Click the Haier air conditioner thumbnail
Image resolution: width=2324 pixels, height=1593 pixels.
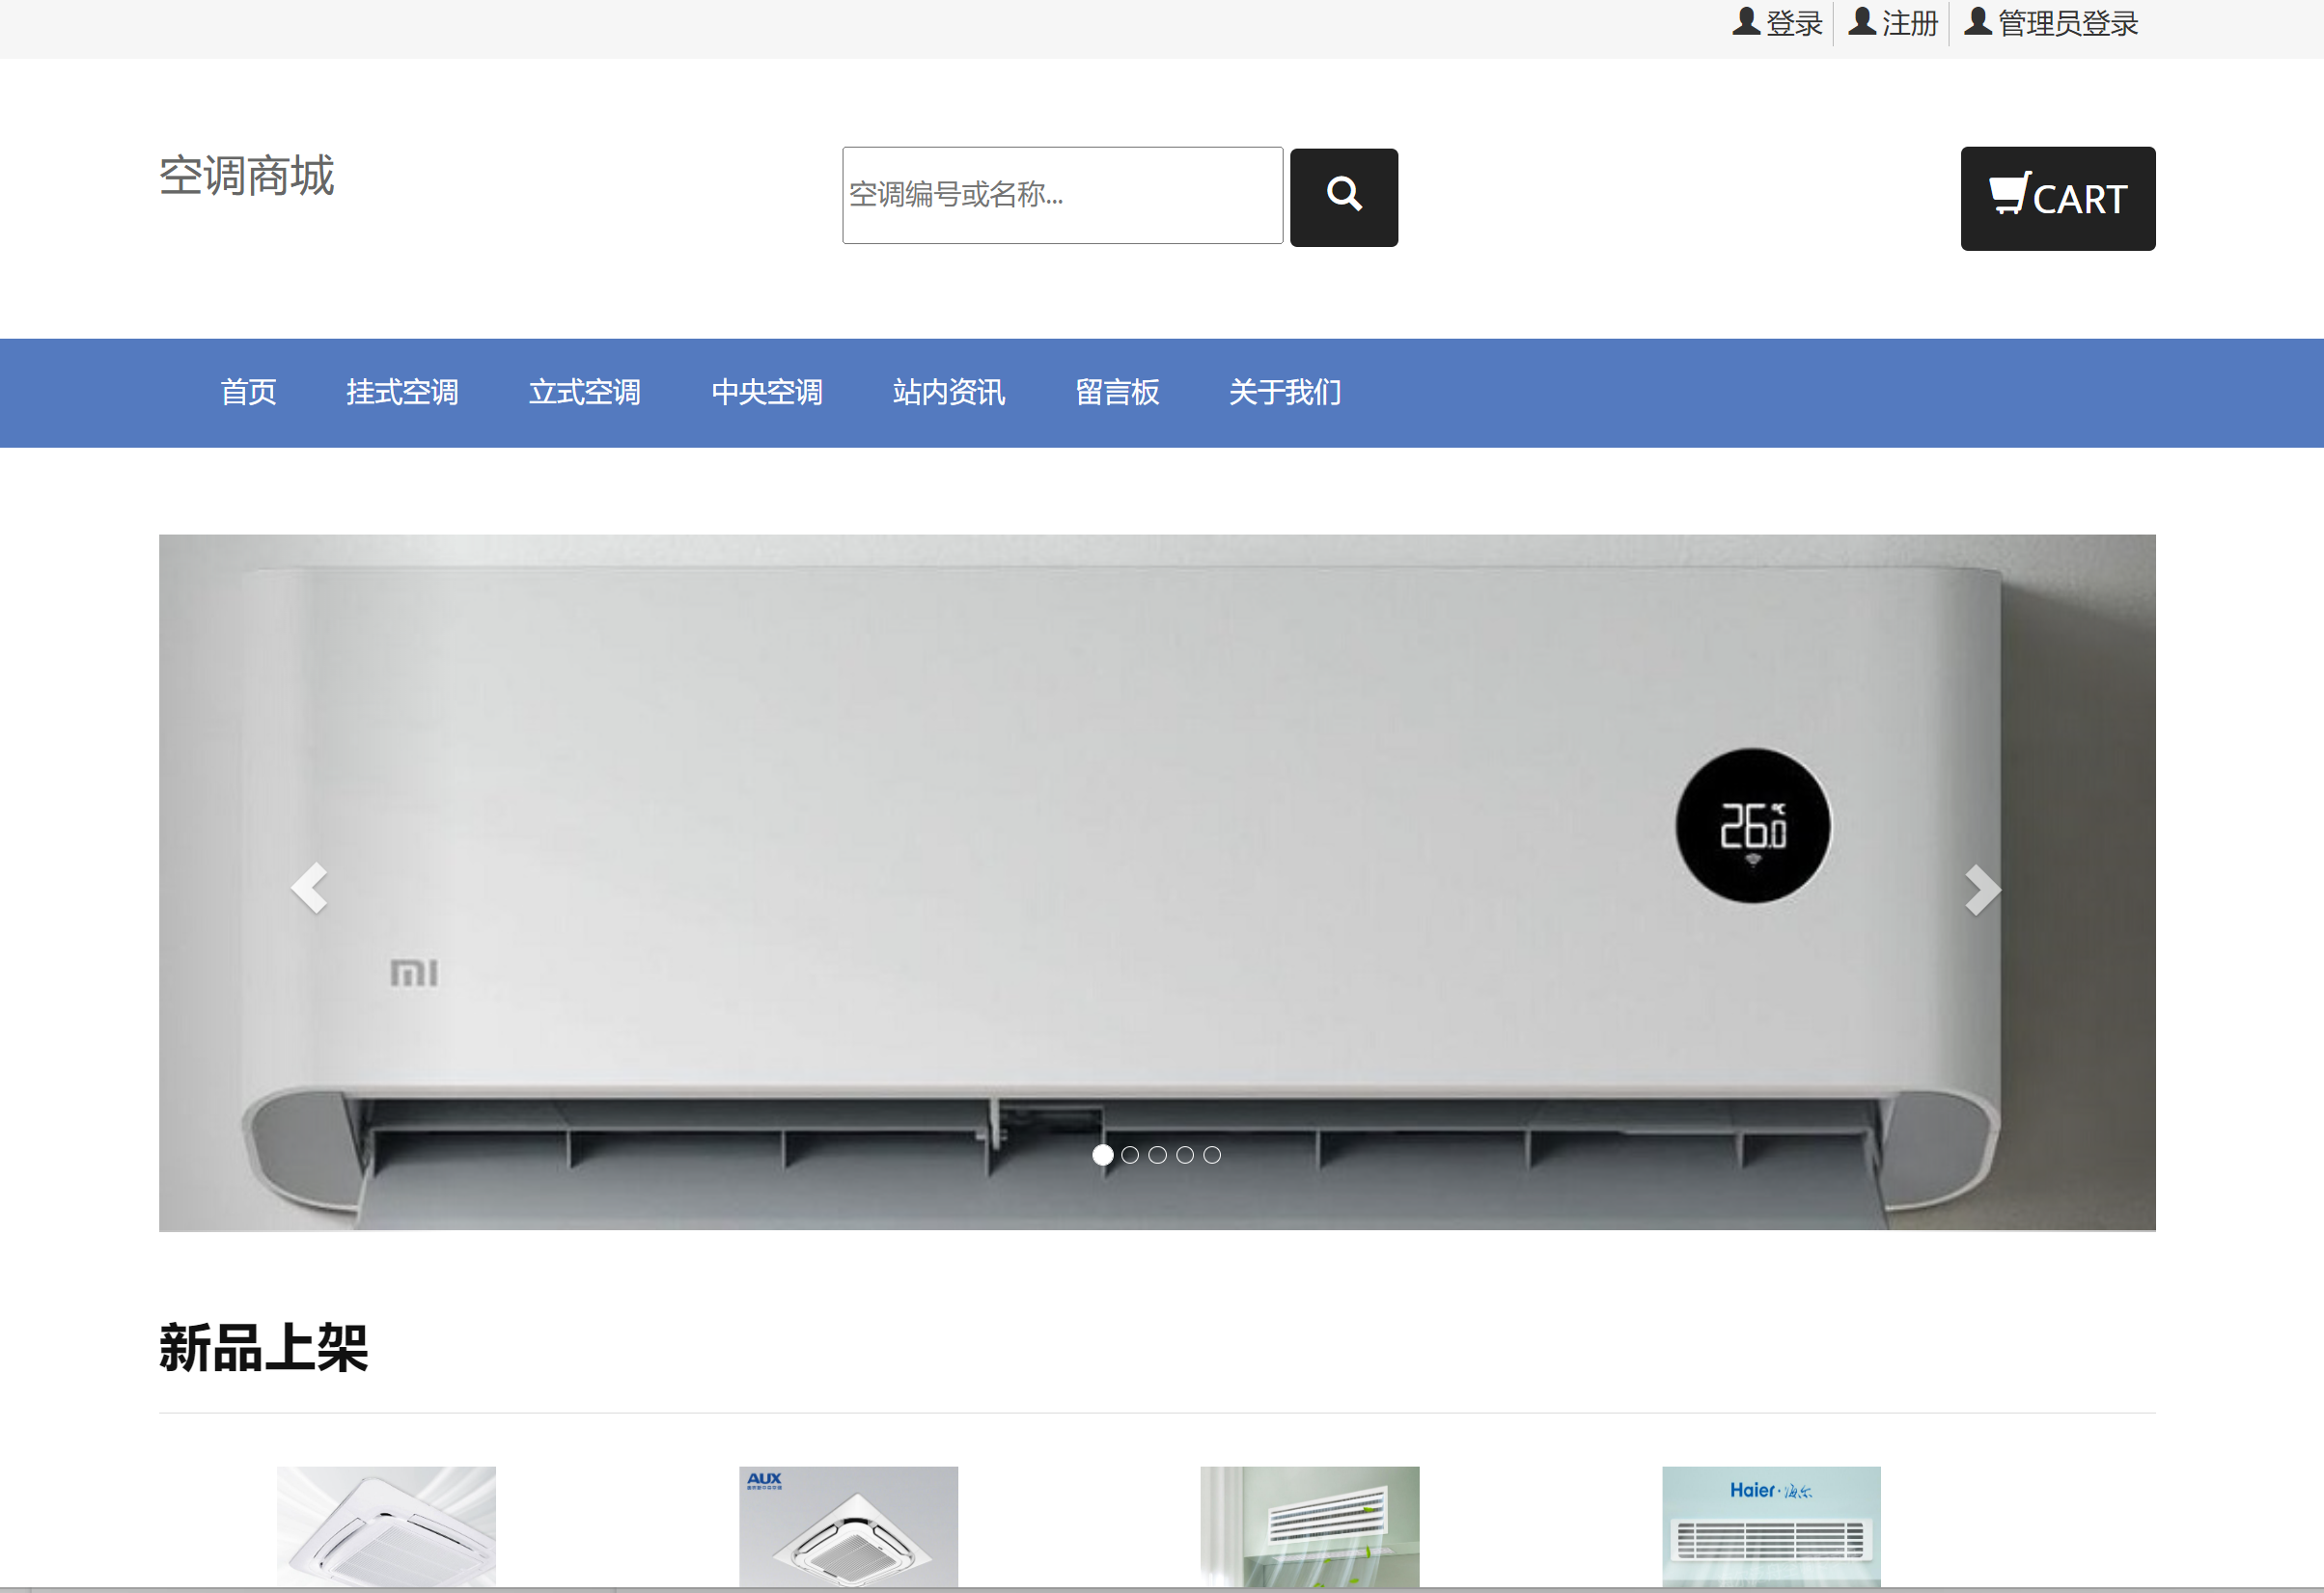[1770, 1527]
